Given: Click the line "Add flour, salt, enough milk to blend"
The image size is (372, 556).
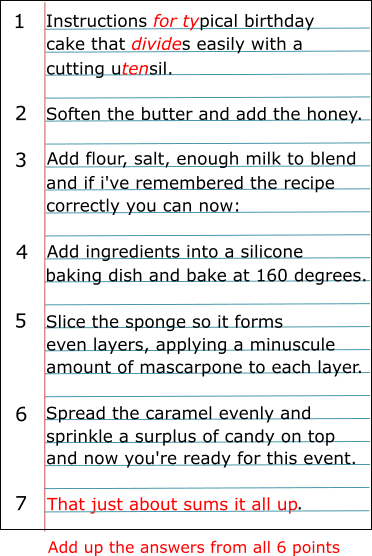Looking at the screenshot, I should (201, 159).
